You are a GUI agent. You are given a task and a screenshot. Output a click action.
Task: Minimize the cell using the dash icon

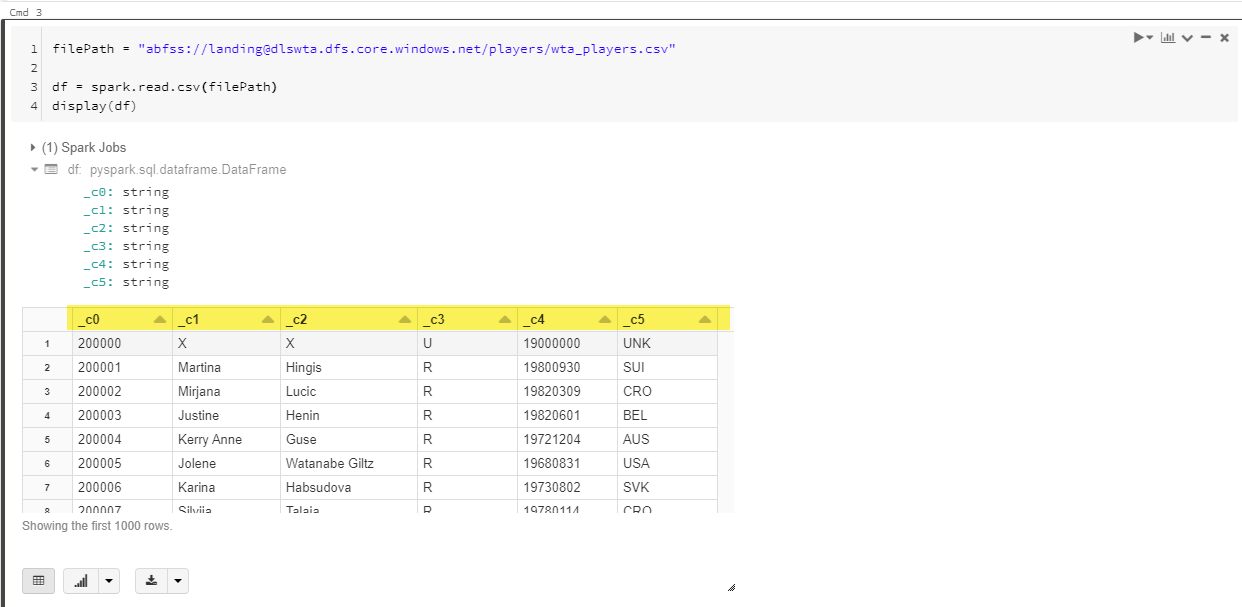1206,37
